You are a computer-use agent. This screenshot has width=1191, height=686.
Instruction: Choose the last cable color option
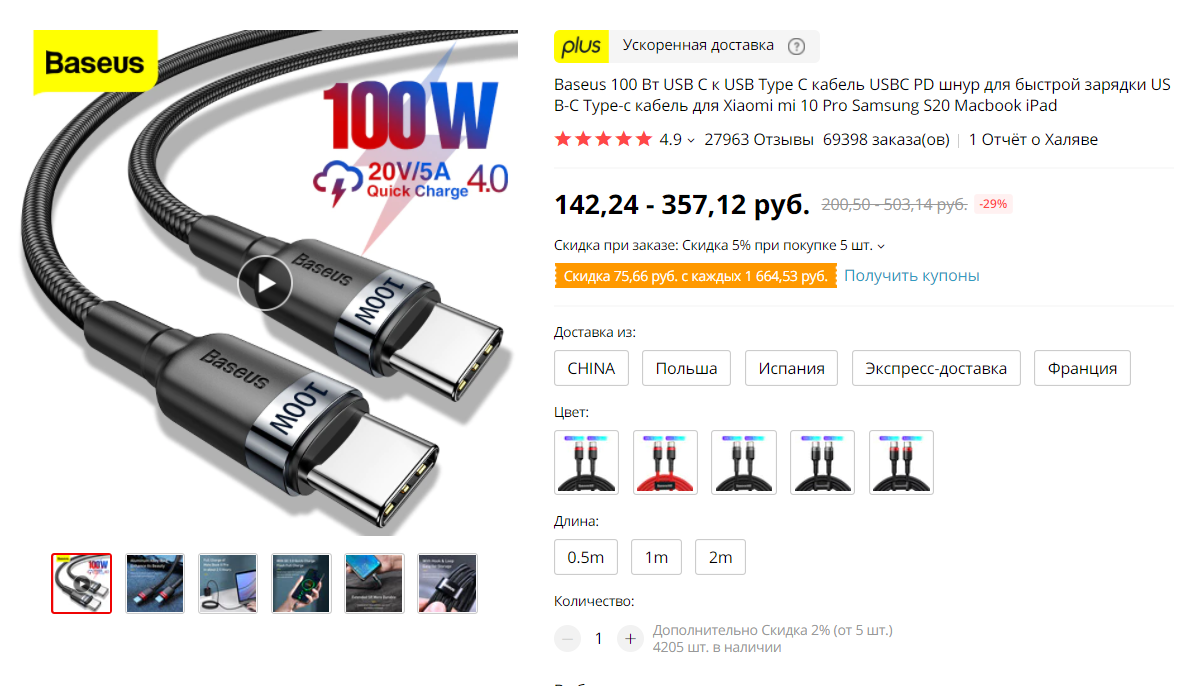coord(901,463)
